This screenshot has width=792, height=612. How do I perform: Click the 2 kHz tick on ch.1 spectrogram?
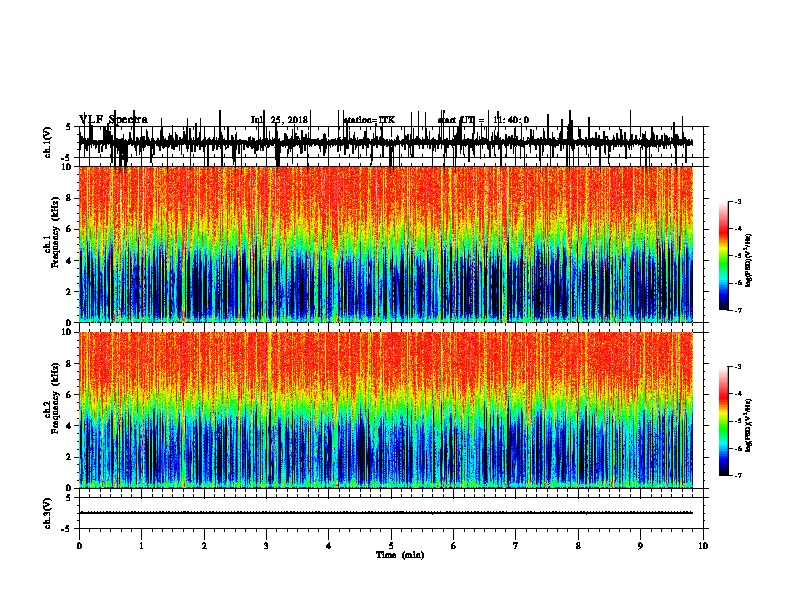click(70, 292)
